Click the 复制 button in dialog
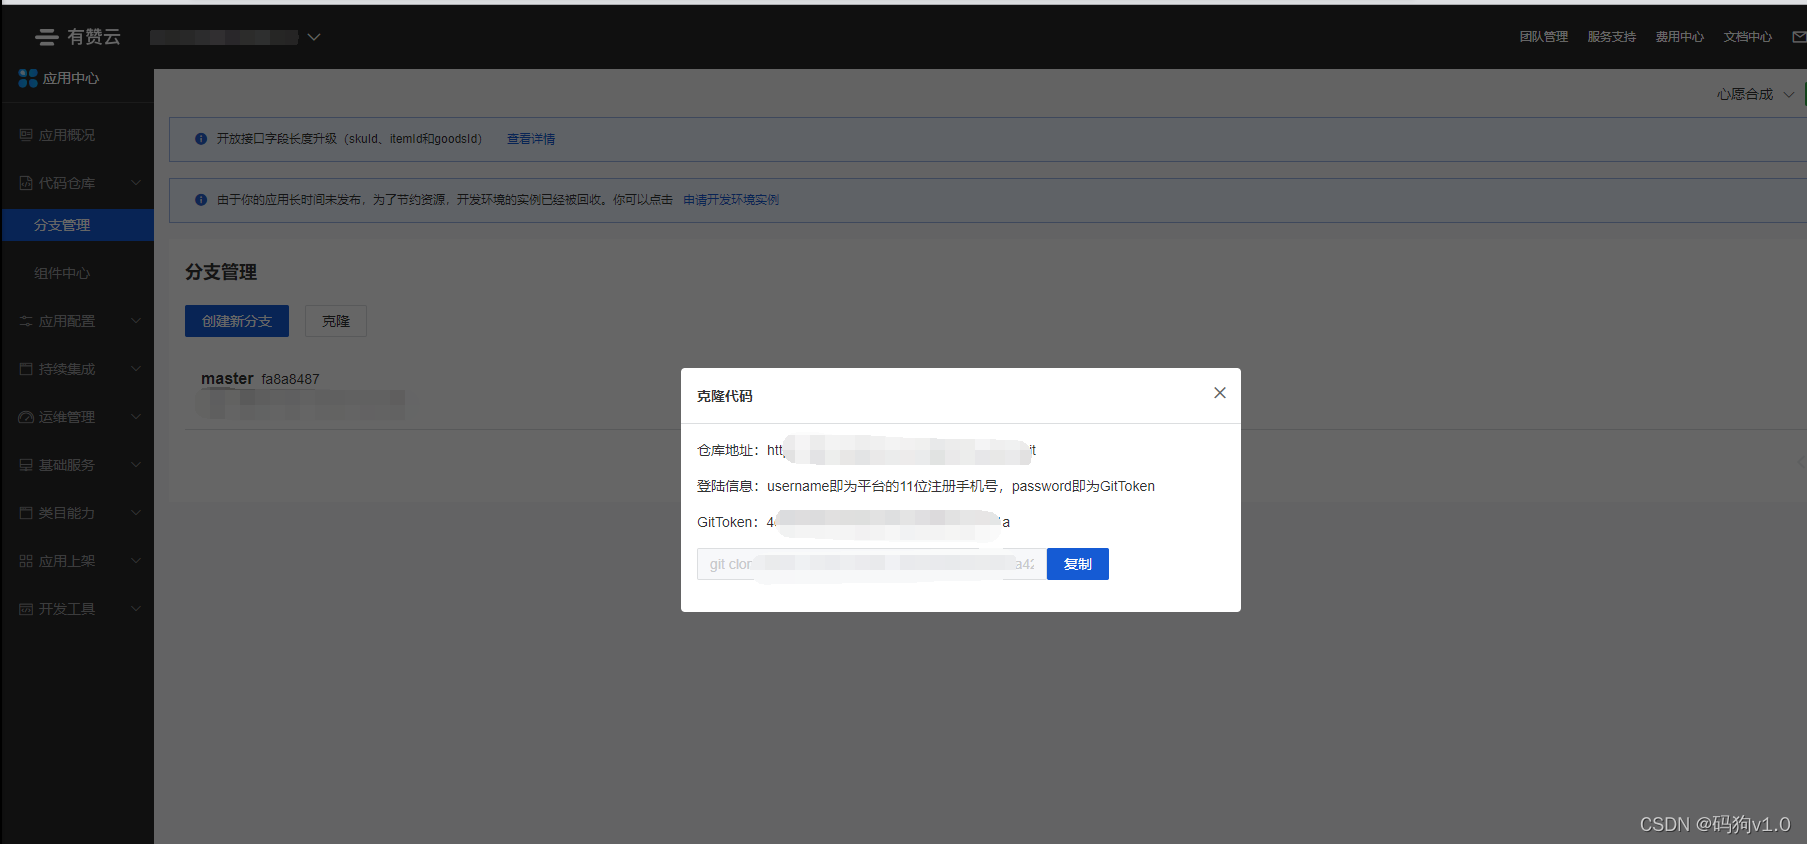1807x844 pixels. click(x=1078, y=564)
